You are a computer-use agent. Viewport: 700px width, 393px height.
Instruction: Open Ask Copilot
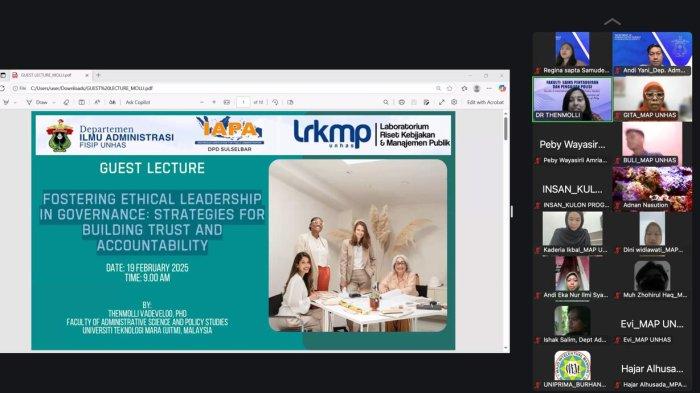[x=138, y=102]
